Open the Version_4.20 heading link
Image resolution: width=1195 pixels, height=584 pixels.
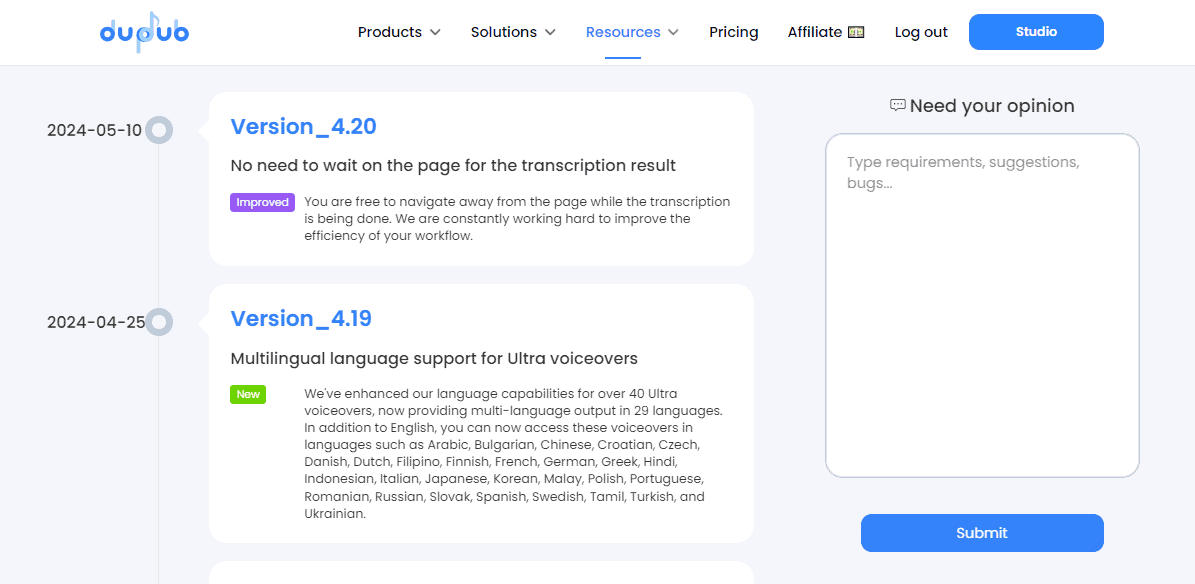pyautogui.click(x=303, y=126)
